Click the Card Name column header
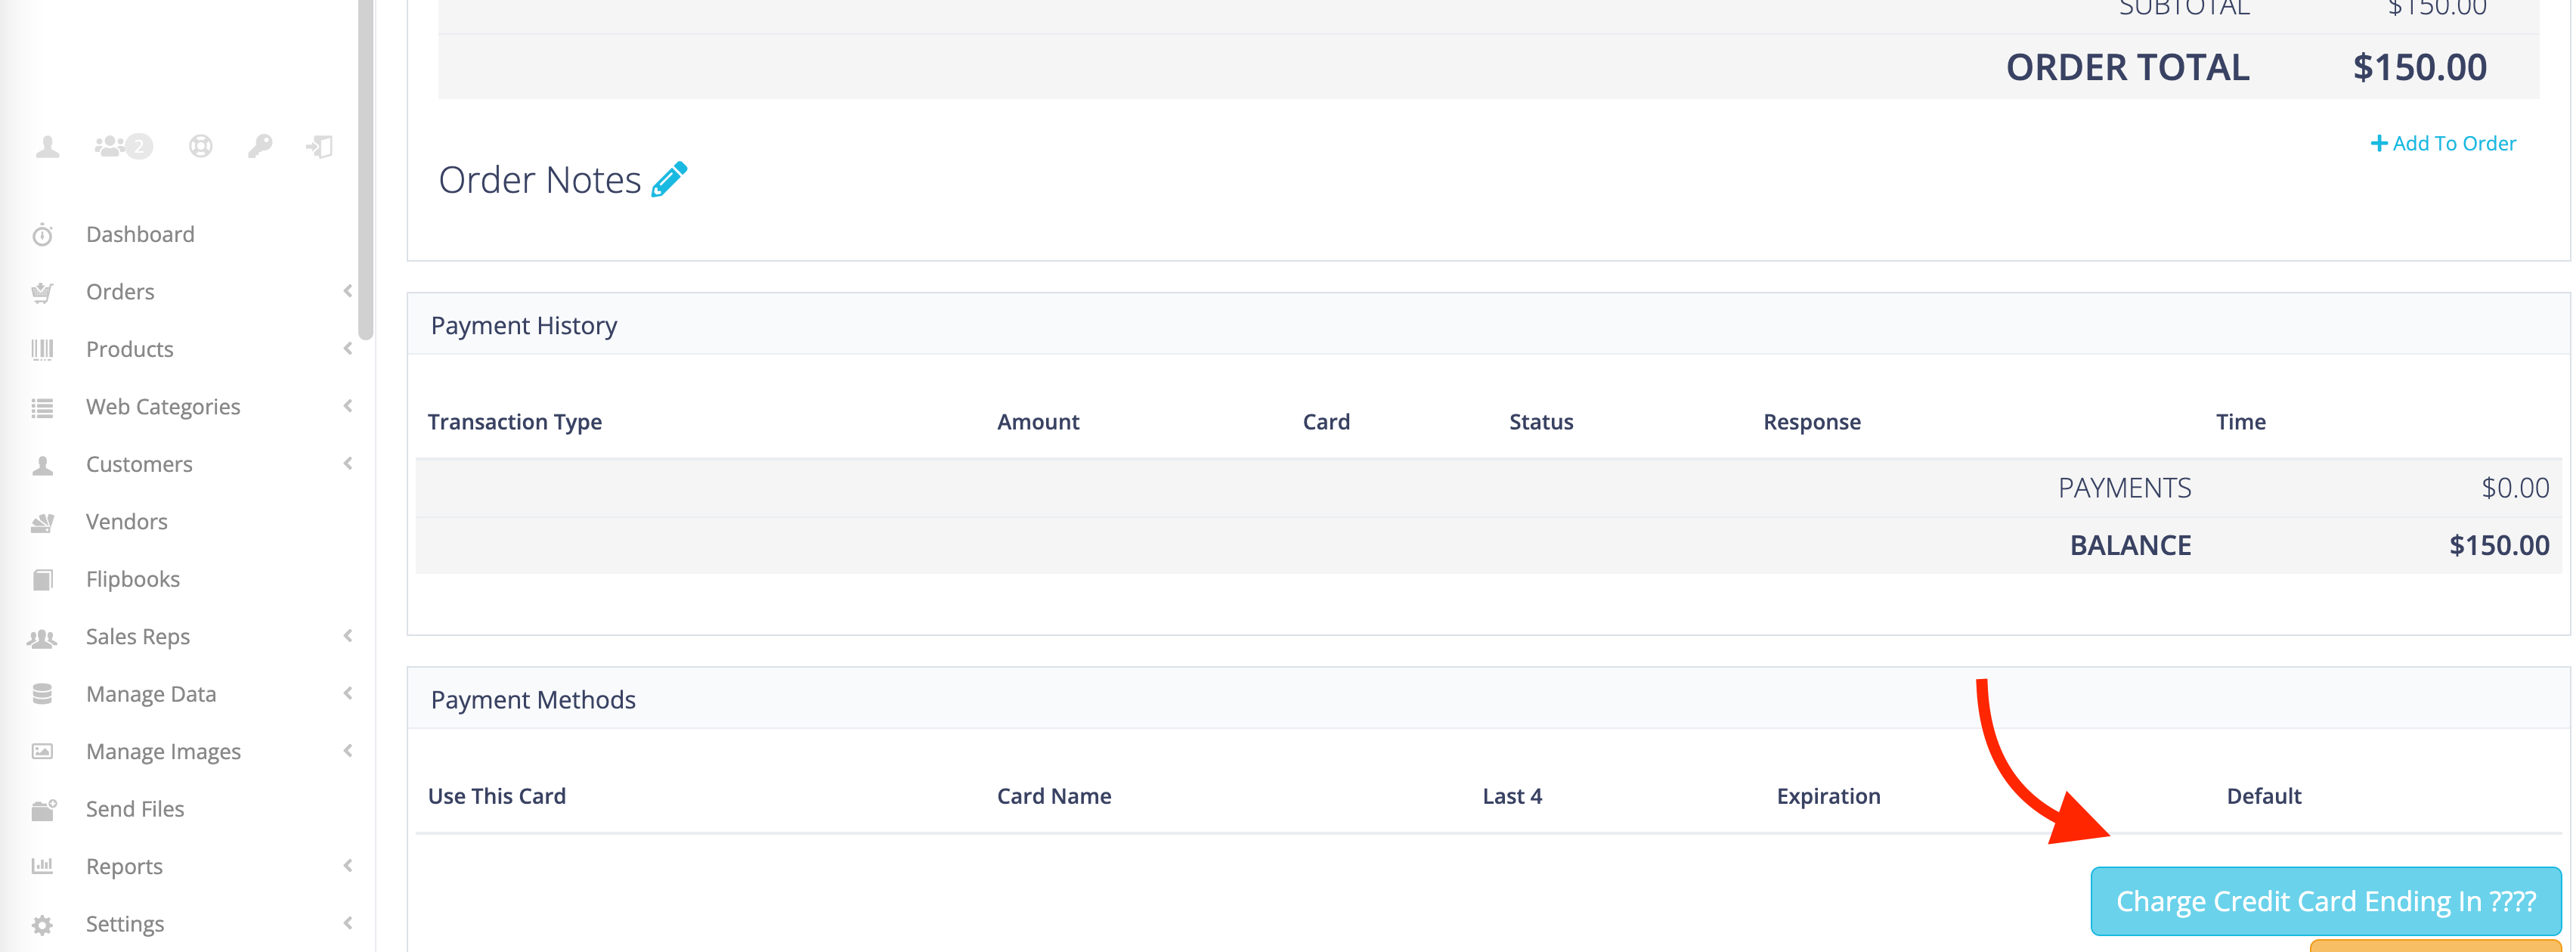Image resolution: width=2576 pixels, height=952 pixels. click(1054, 796)
